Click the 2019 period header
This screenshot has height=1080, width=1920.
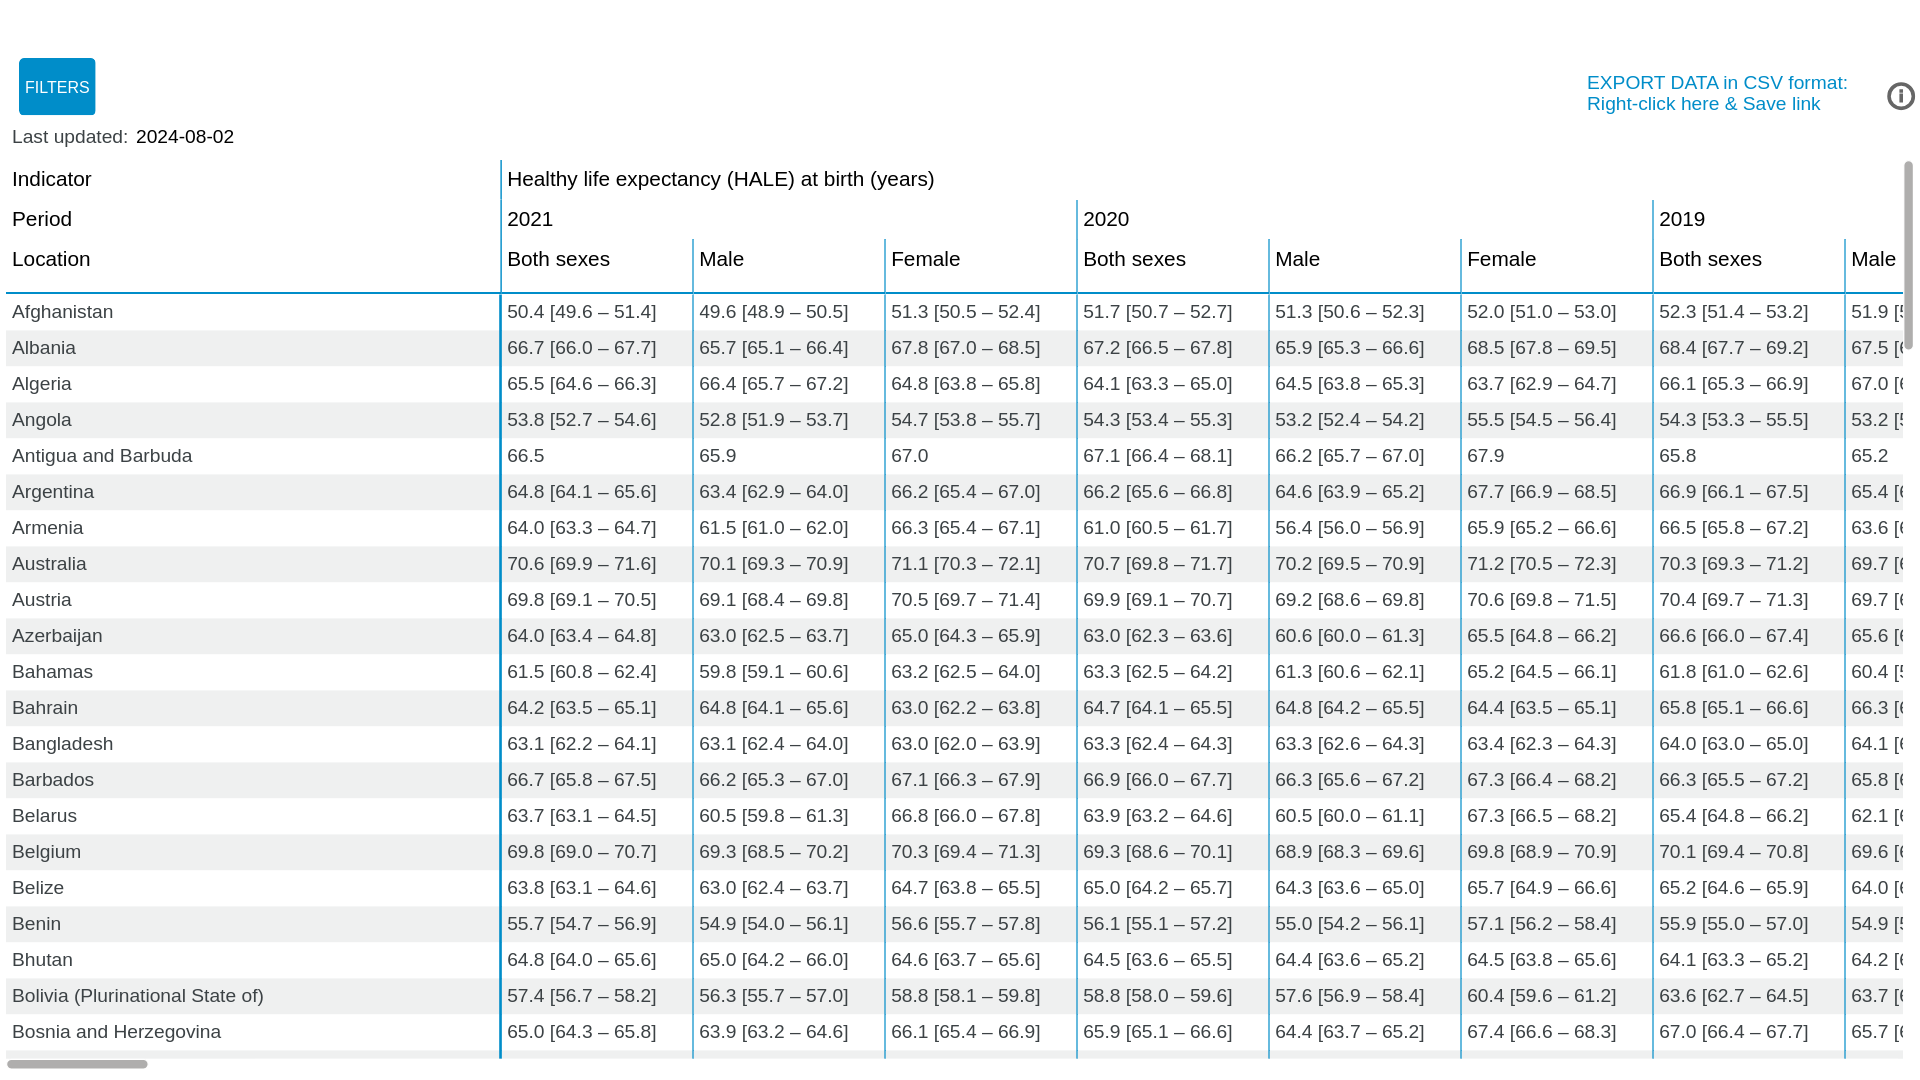tap(1682, 219)
